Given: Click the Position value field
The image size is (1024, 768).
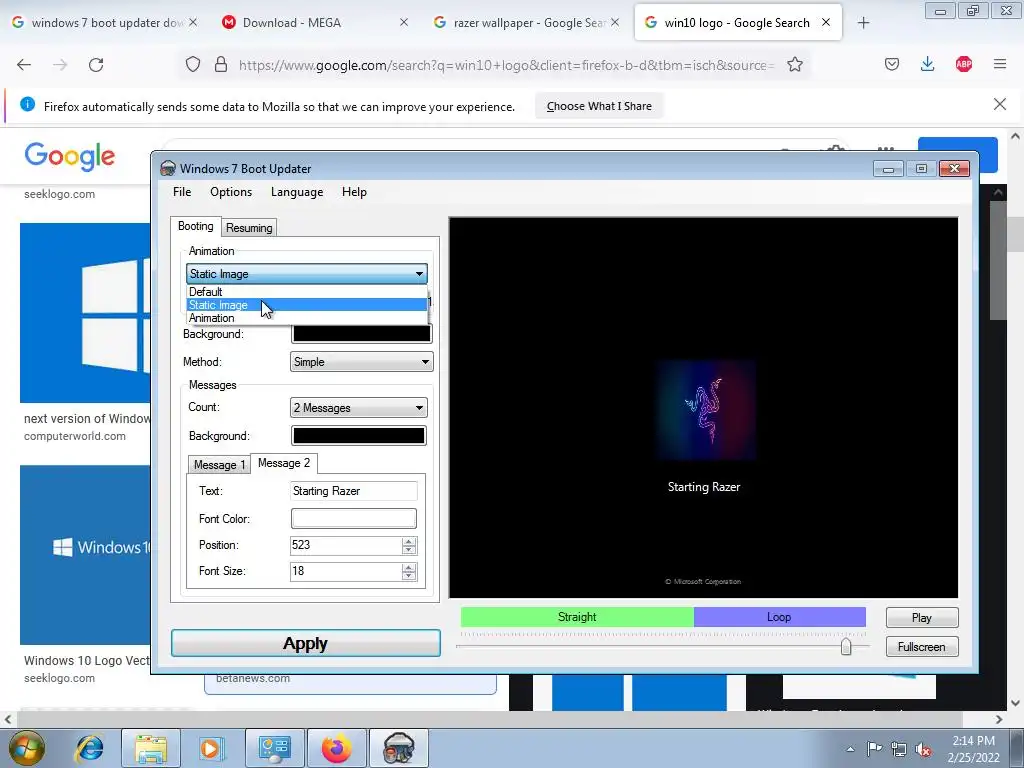Looking at the screenshot, I should (345, 545).
